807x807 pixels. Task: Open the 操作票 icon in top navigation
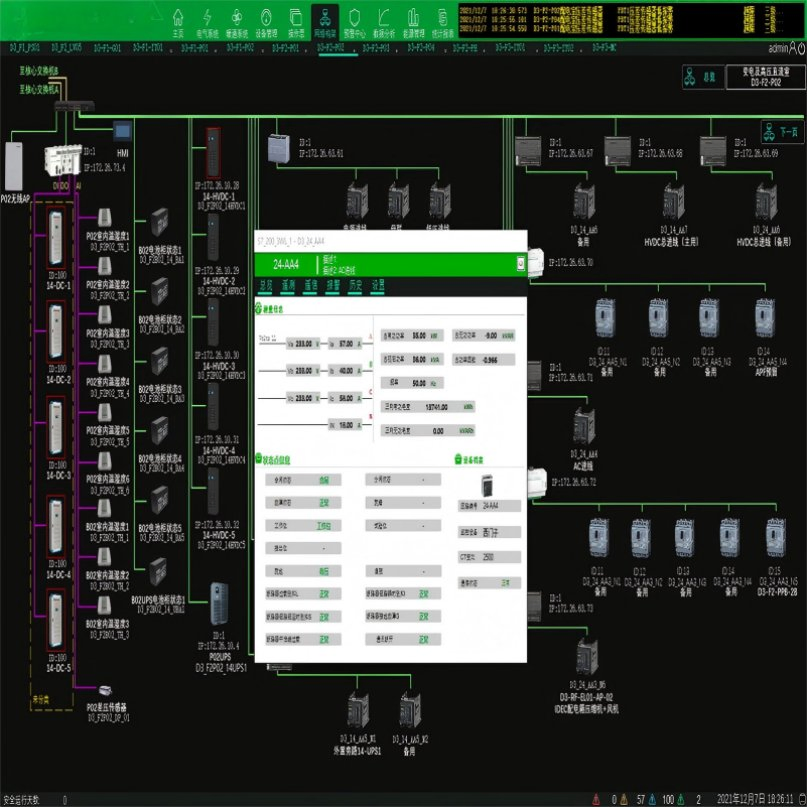(296, 18)
